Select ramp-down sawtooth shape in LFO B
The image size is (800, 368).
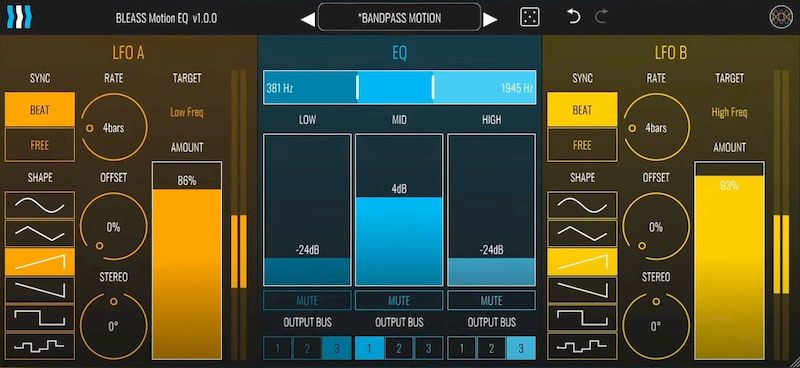(x=582, y=290)
